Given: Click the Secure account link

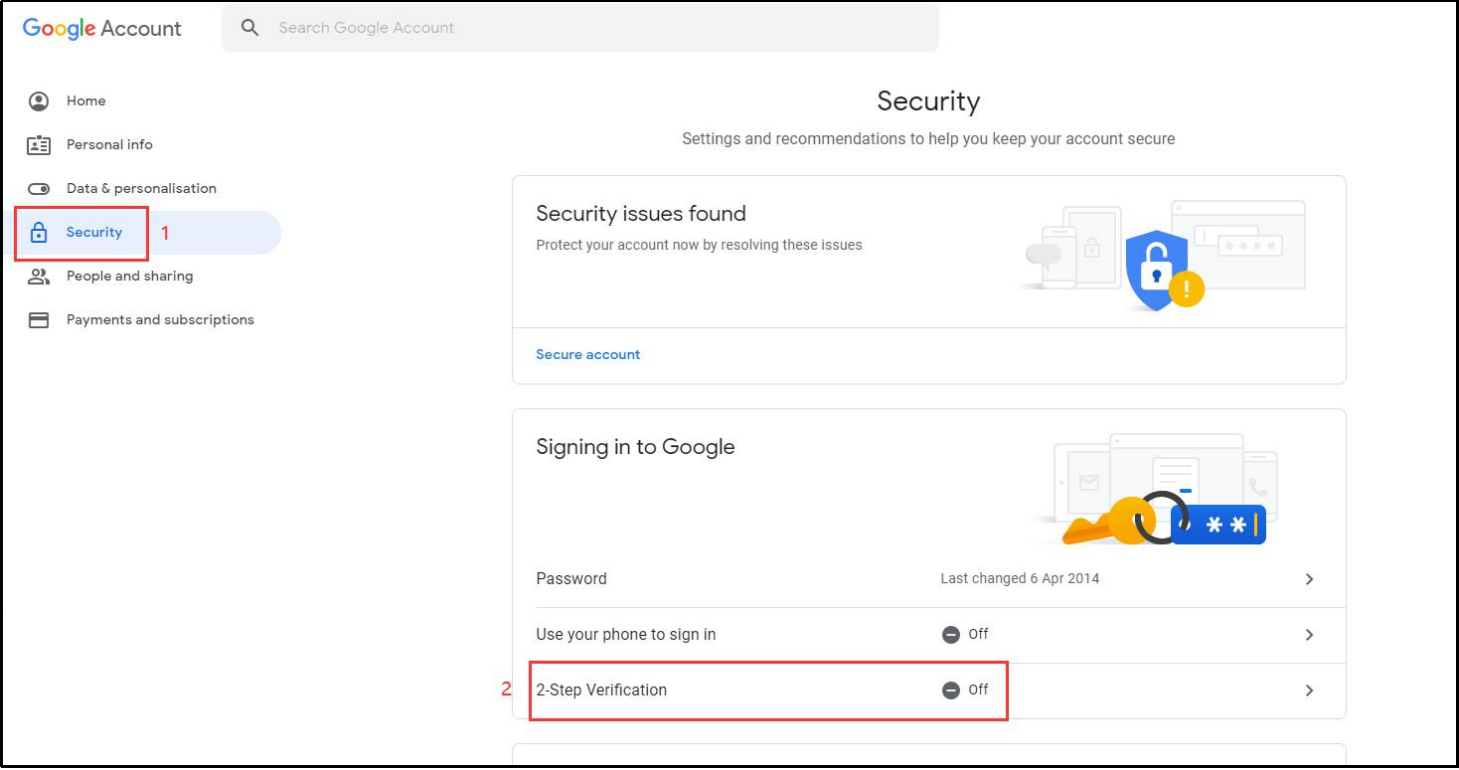Looking at the screenshot, I should coord(588,354).
